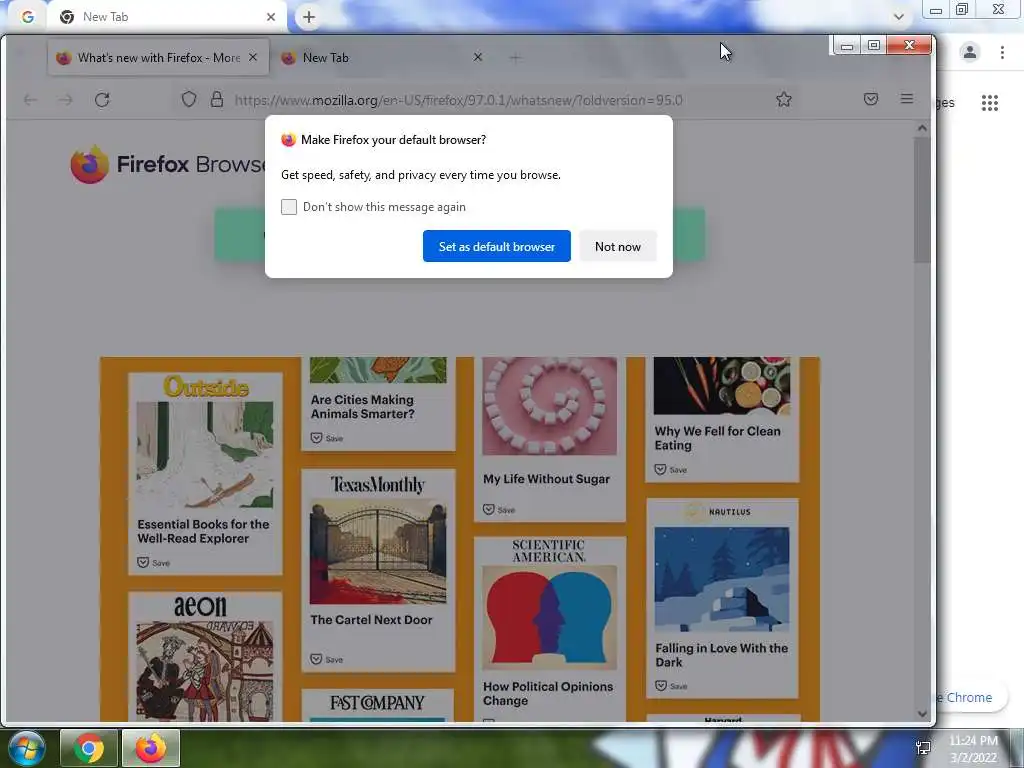This screenshot has width=1024, height=768.
Task: Open a new Chrome tab with plus
Action: (x=309, y=17)
